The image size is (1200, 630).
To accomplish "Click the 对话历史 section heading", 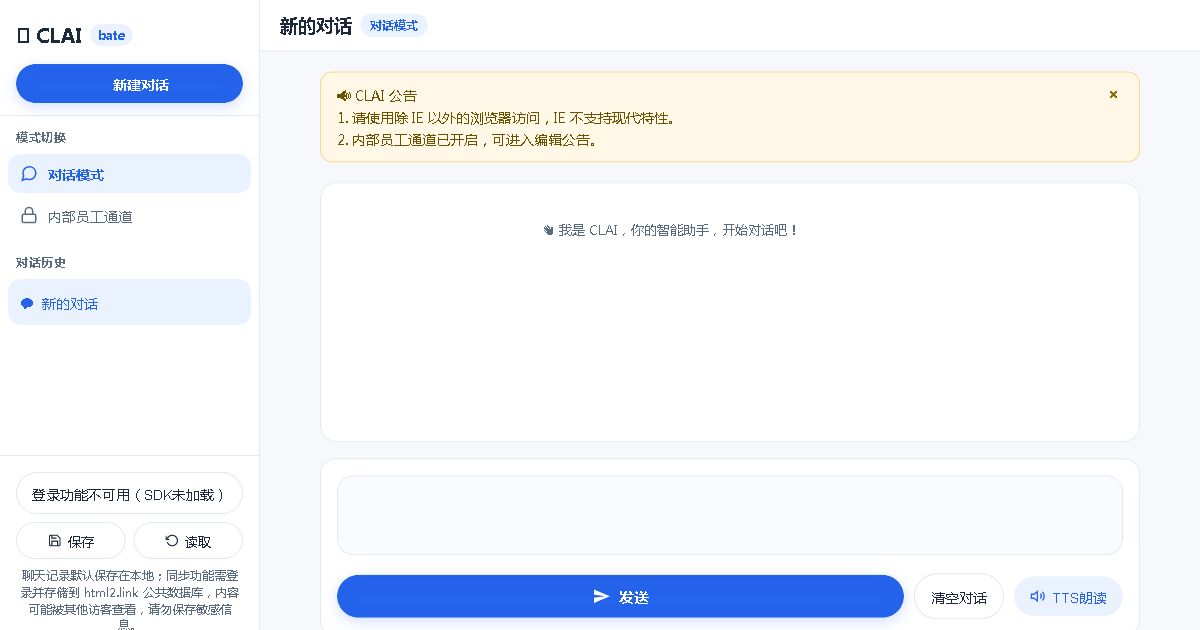I will coord(41,262).
